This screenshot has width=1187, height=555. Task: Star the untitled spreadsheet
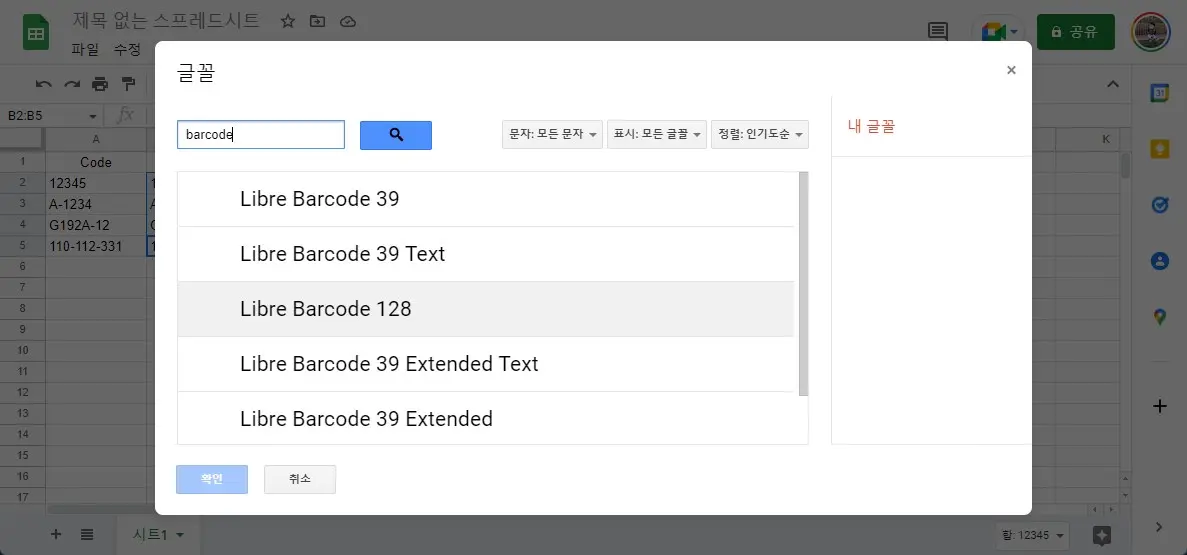click(x=288, y=21)
